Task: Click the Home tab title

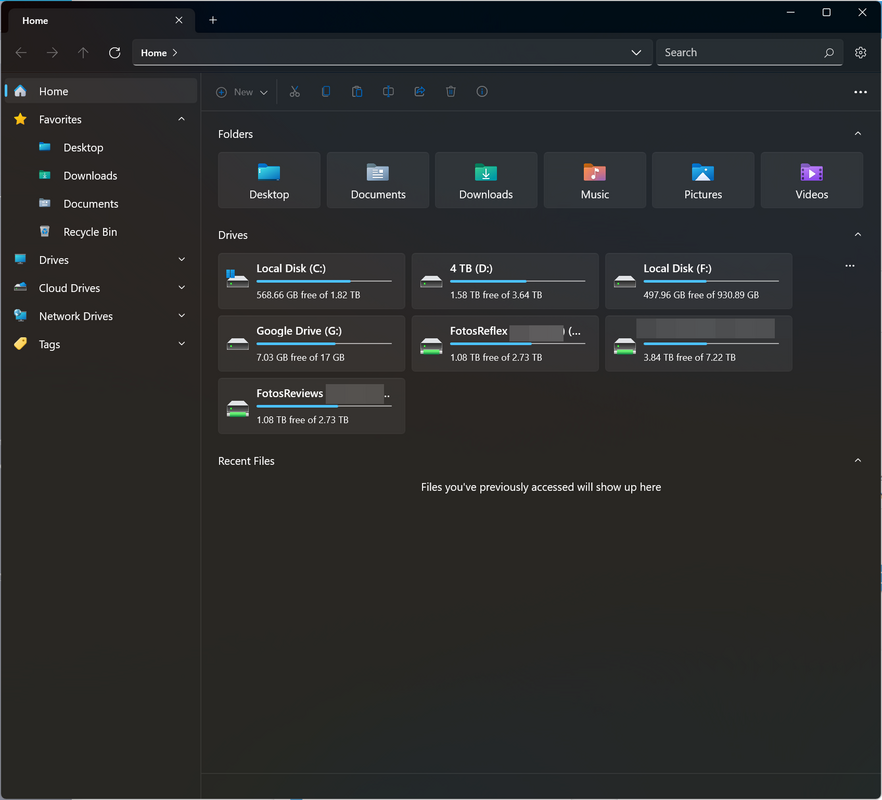Action: point(35,21)
